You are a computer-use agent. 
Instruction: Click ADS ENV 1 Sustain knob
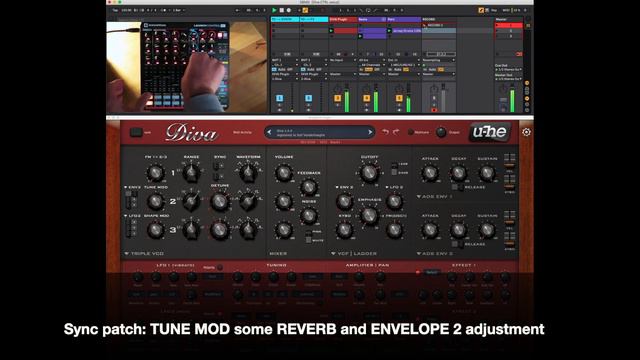(487, 173)
